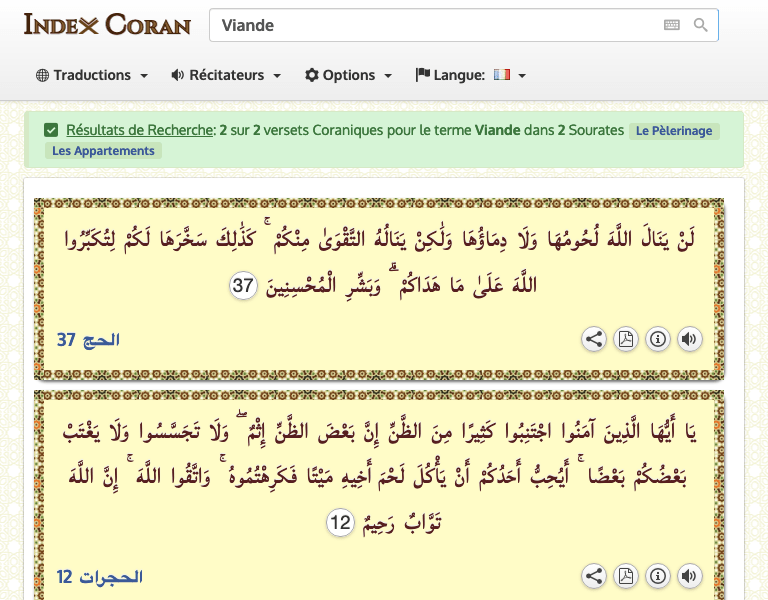The width and height of the screenshot is (768, 600).
Task: Open the virtual keyboard in search box
Action: point(672,25)
